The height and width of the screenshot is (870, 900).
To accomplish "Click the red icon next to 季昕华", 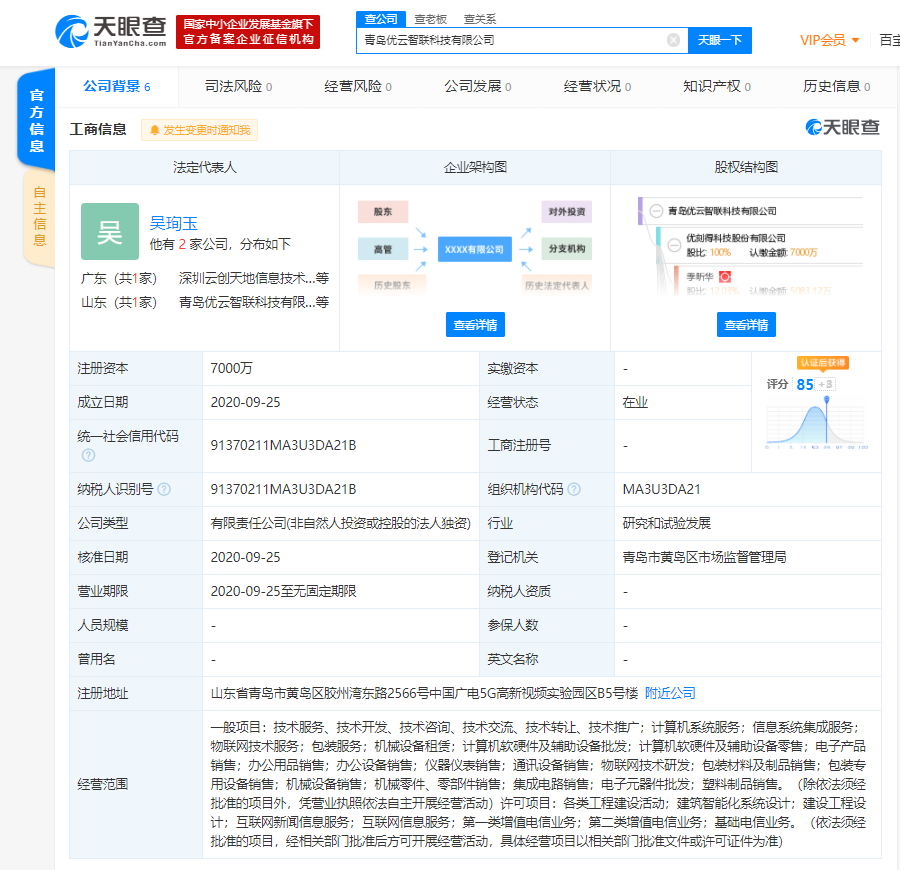I will (x=725, y=277).
